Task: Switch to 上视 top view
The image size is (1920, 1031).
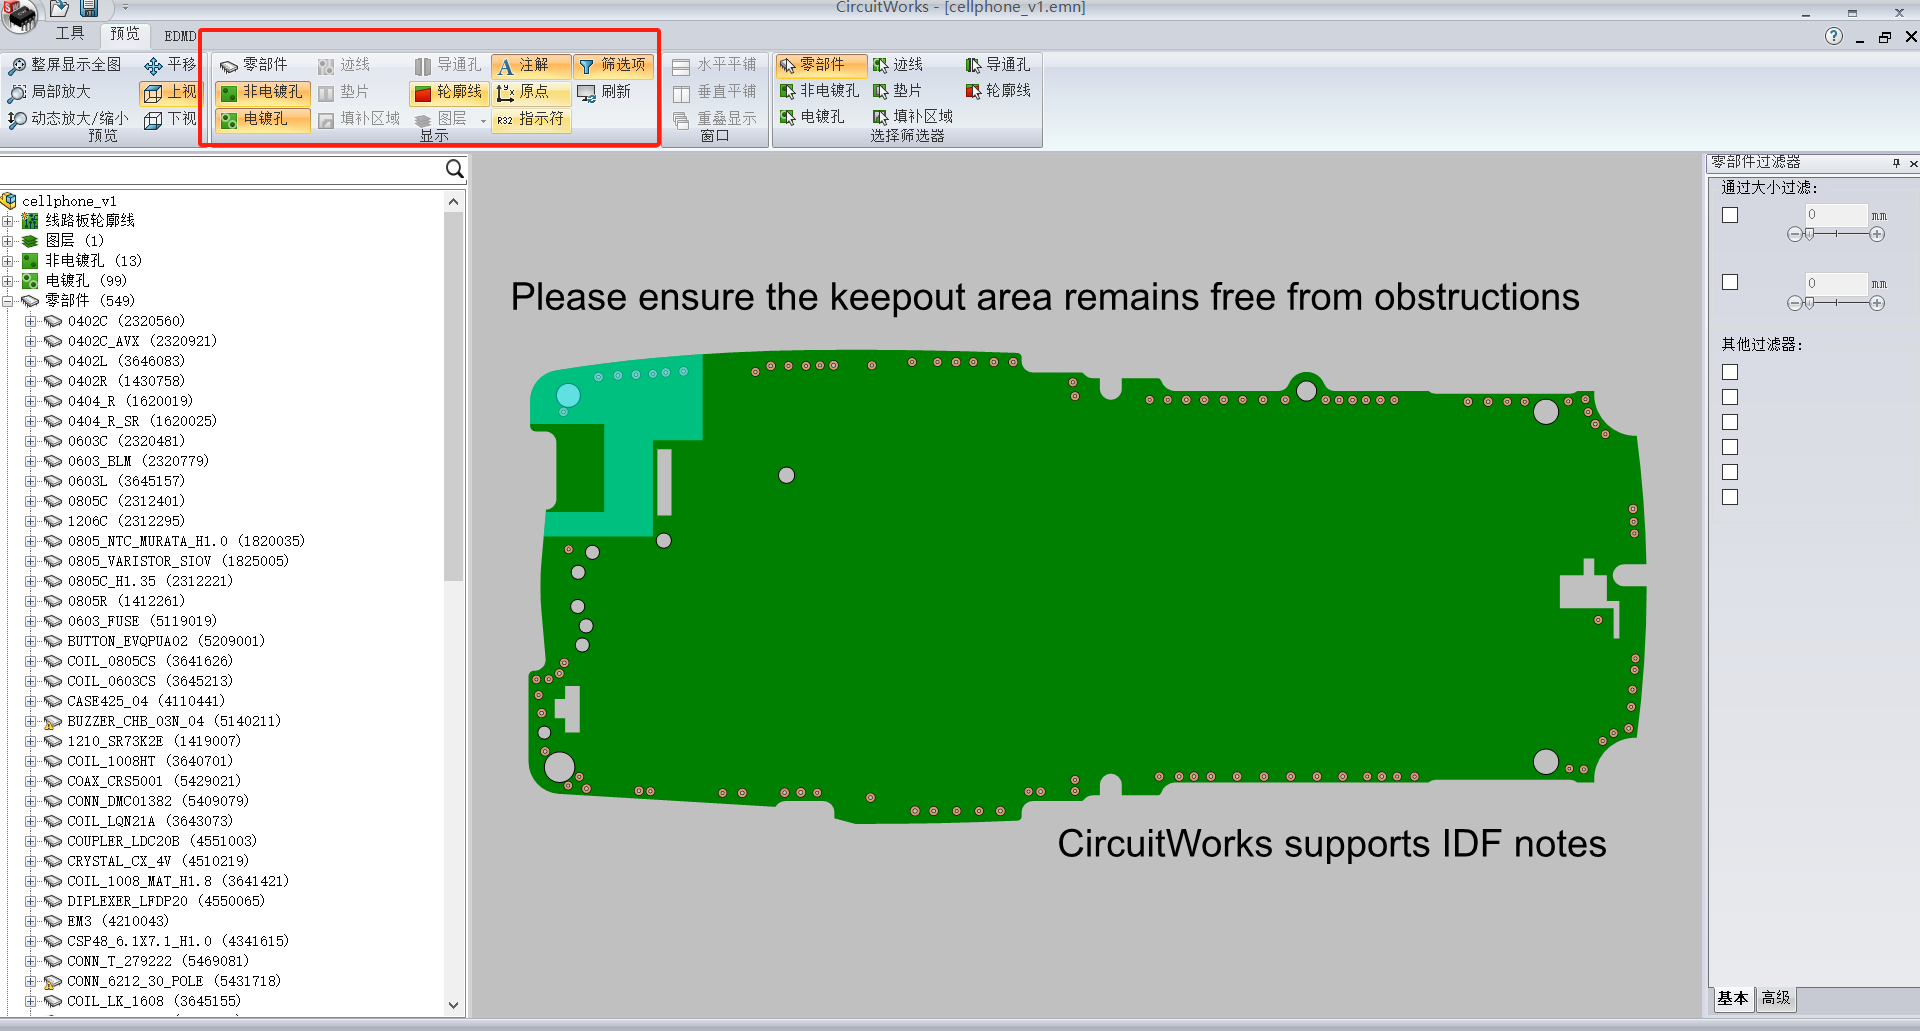Action: 170,92
